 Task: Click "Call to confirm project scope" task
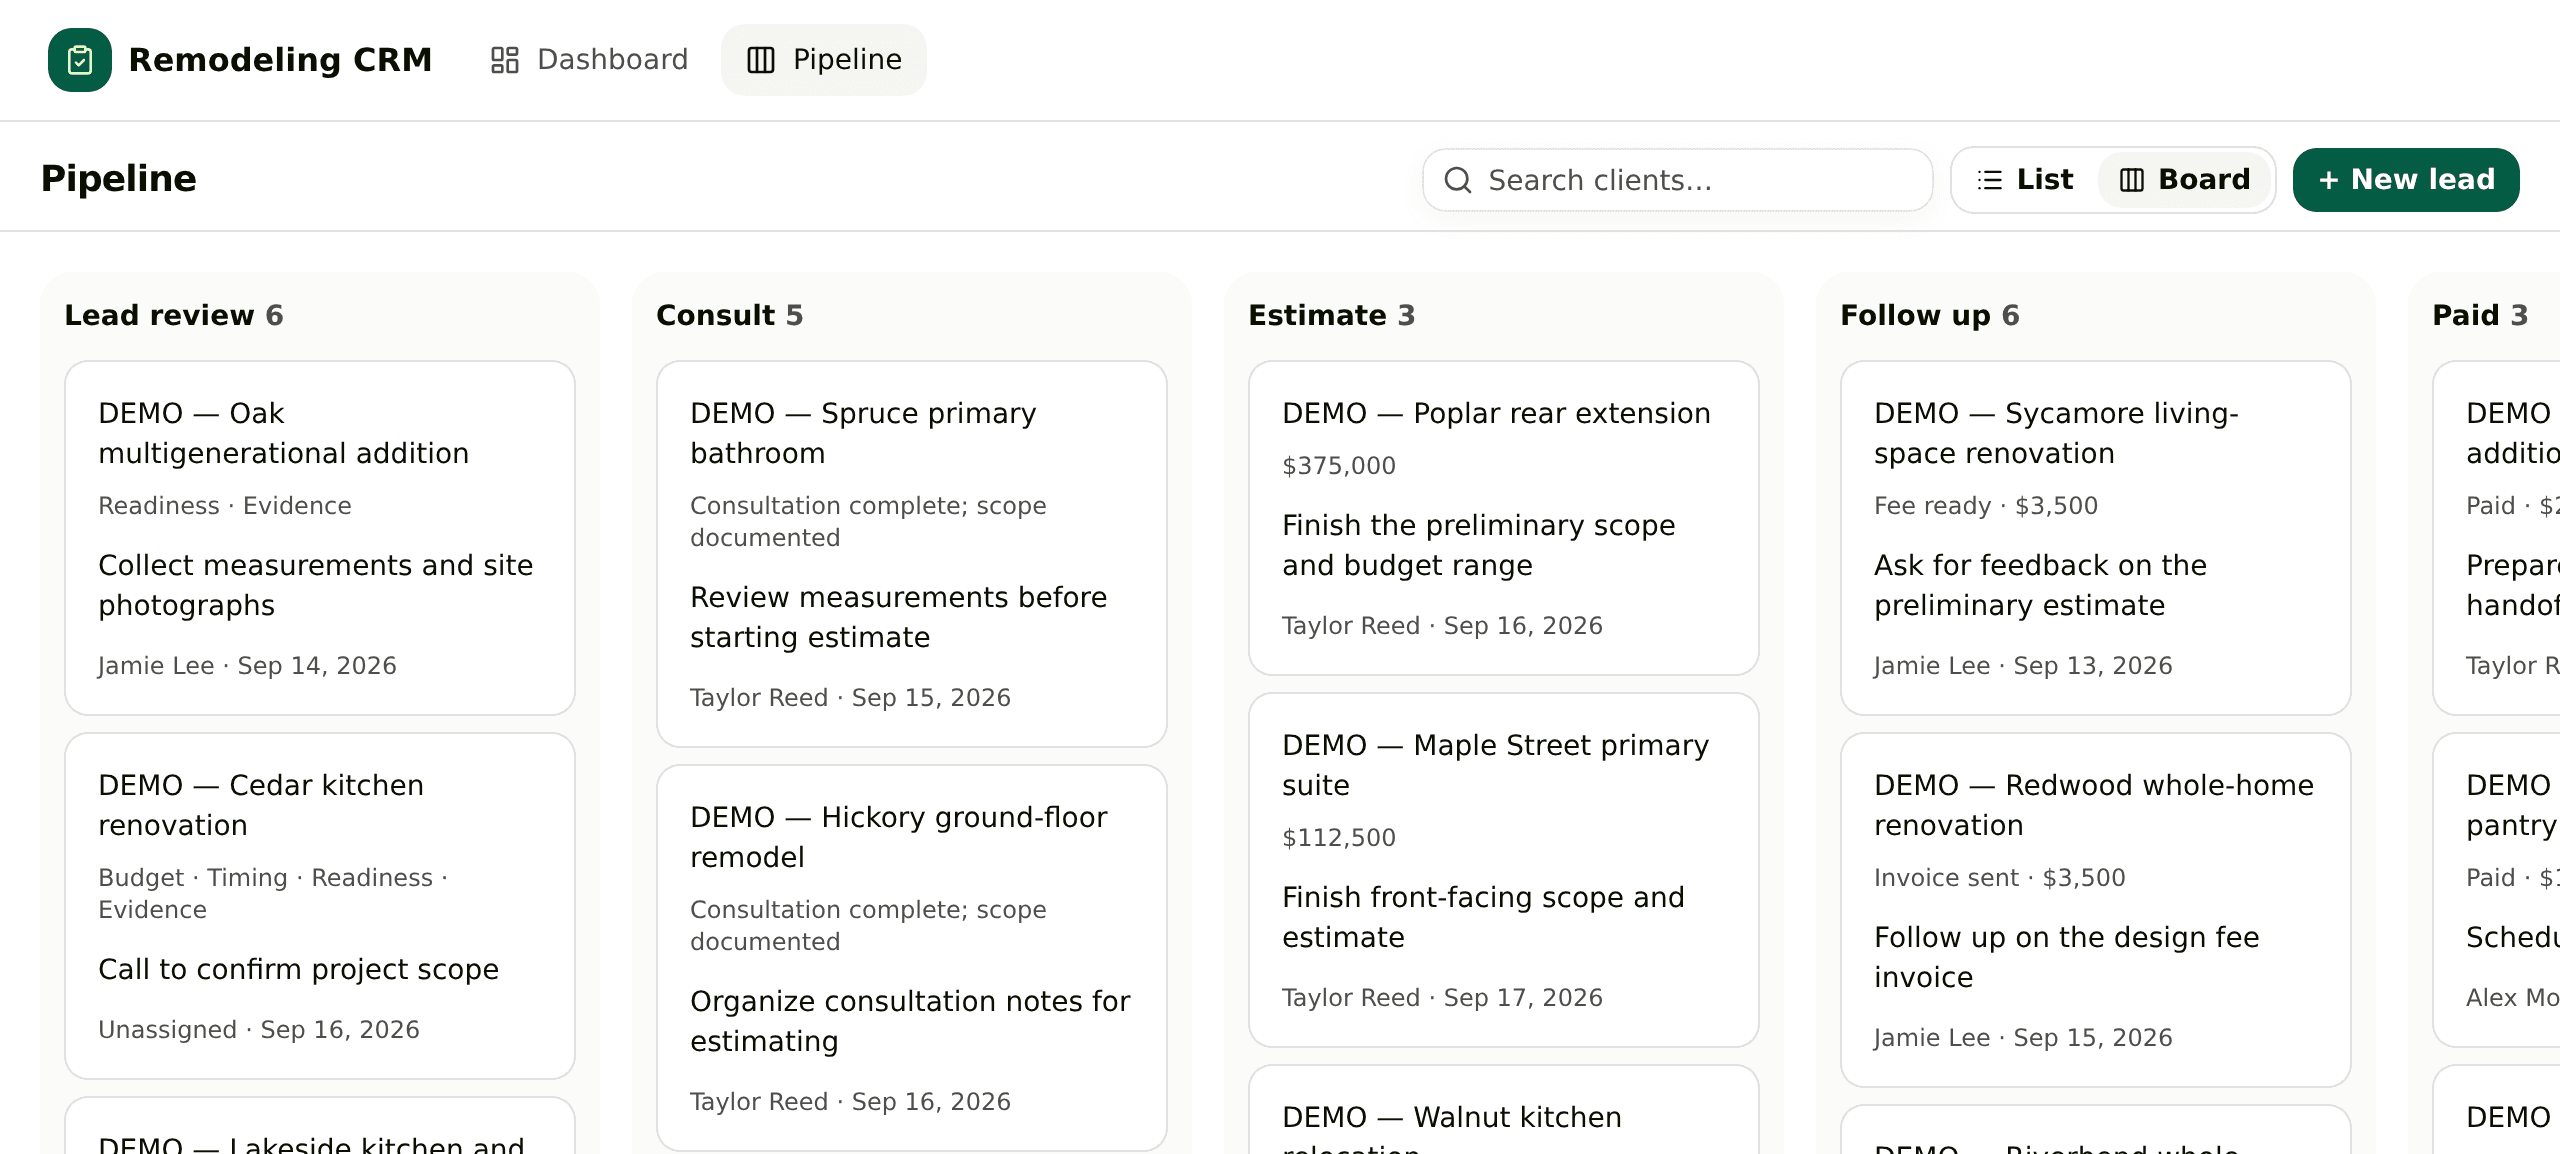point(299,969)
